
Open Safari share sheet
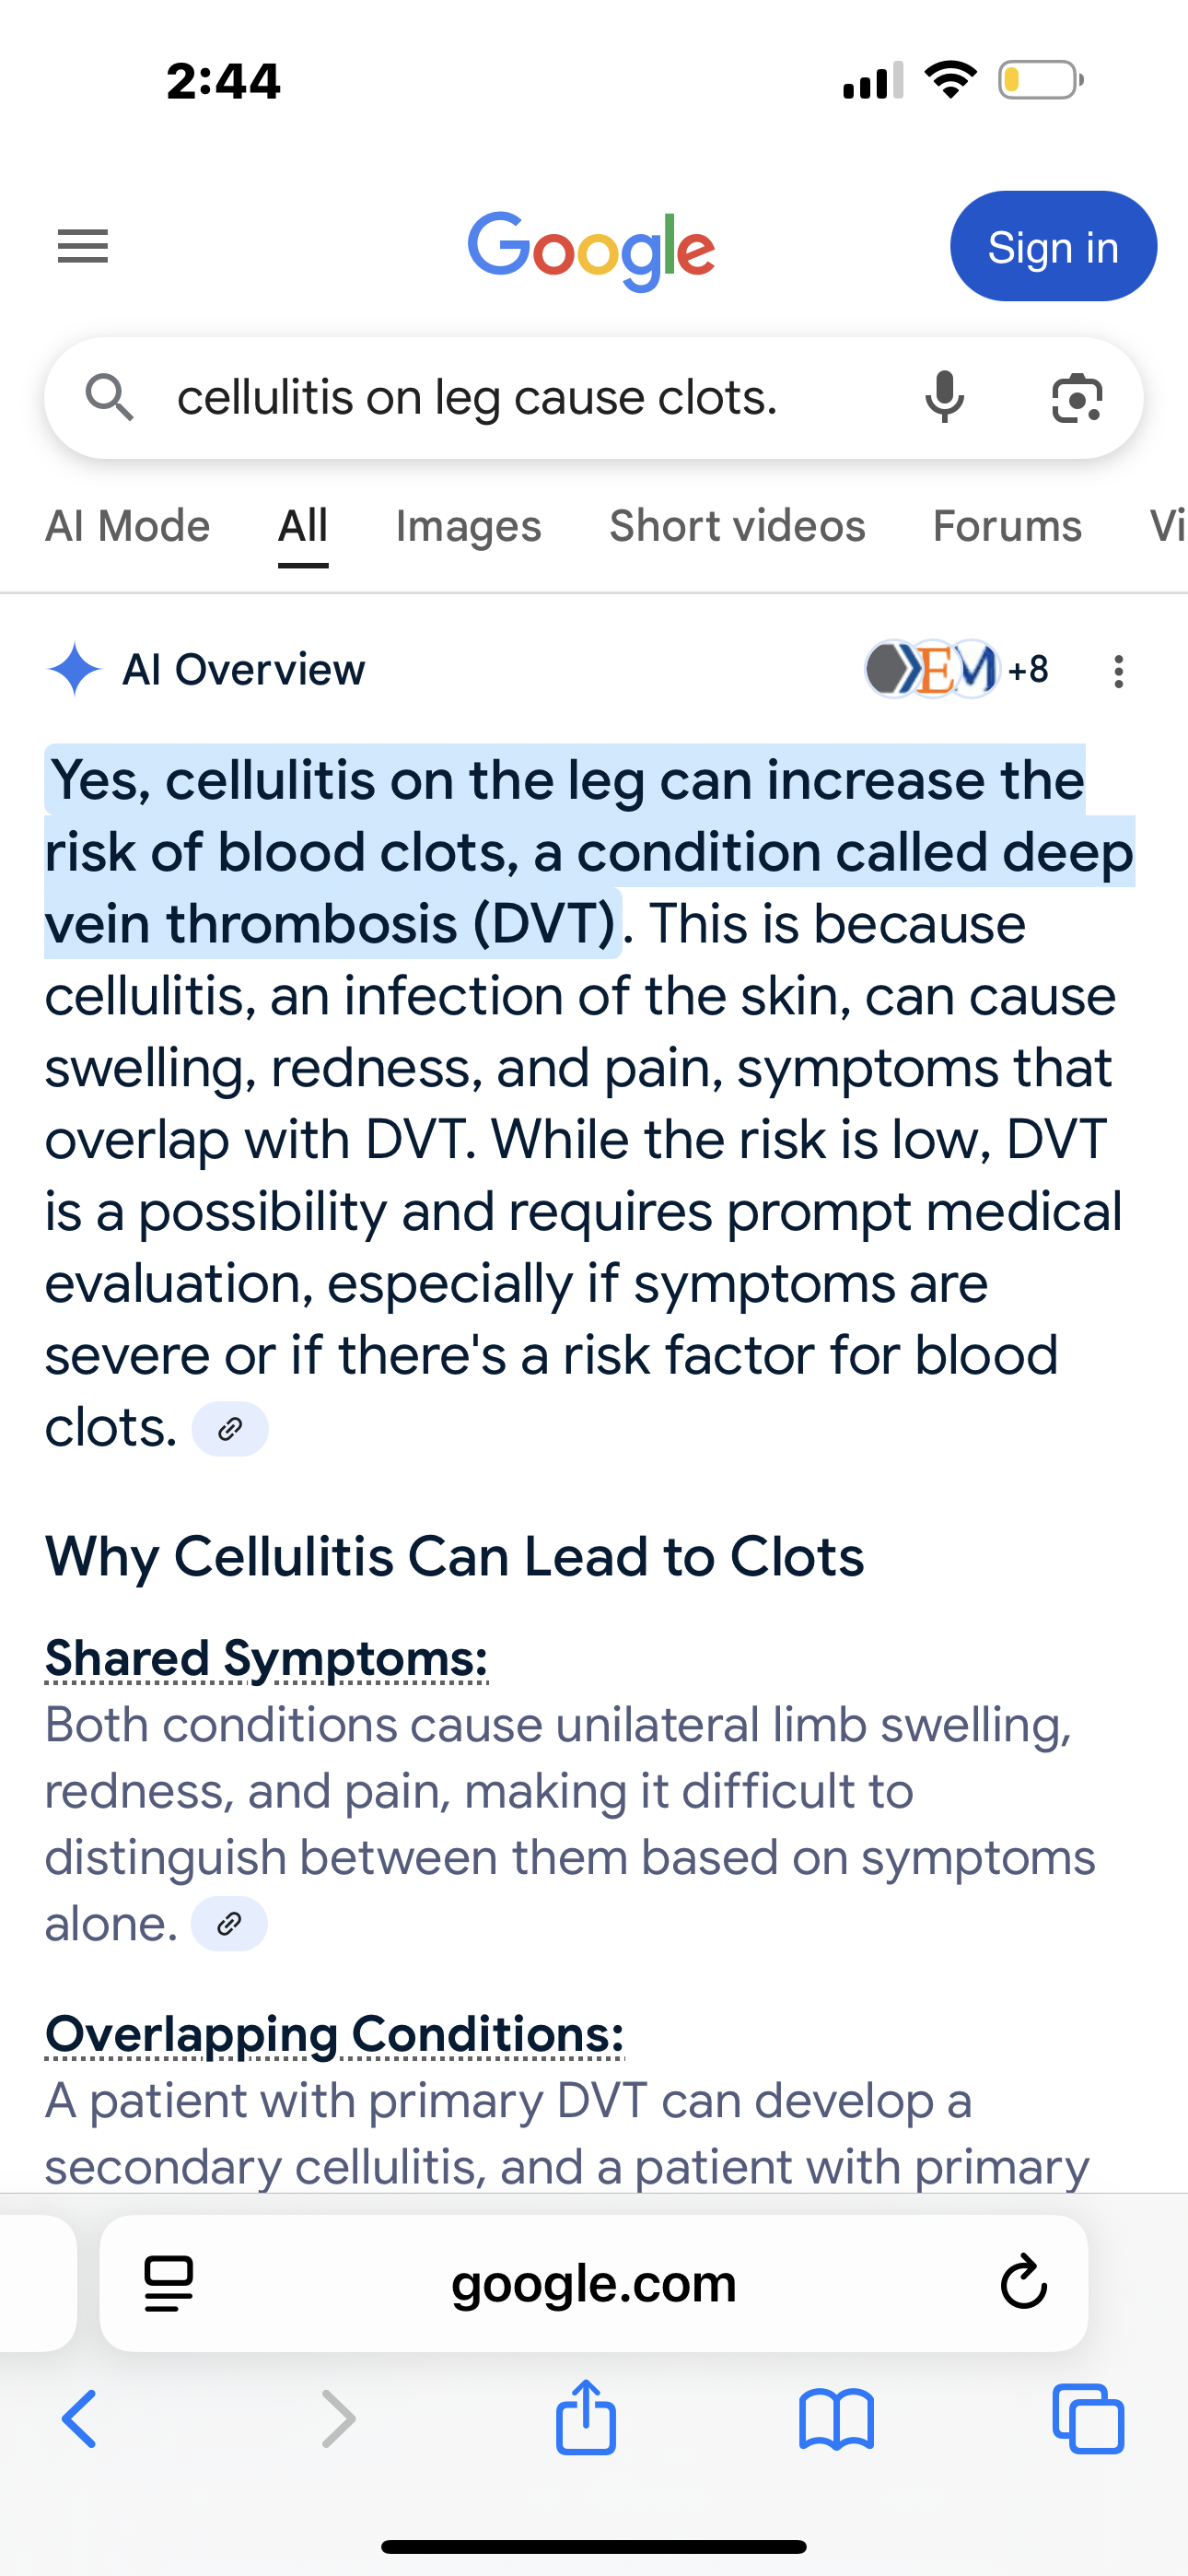(x=586, y=2418)
